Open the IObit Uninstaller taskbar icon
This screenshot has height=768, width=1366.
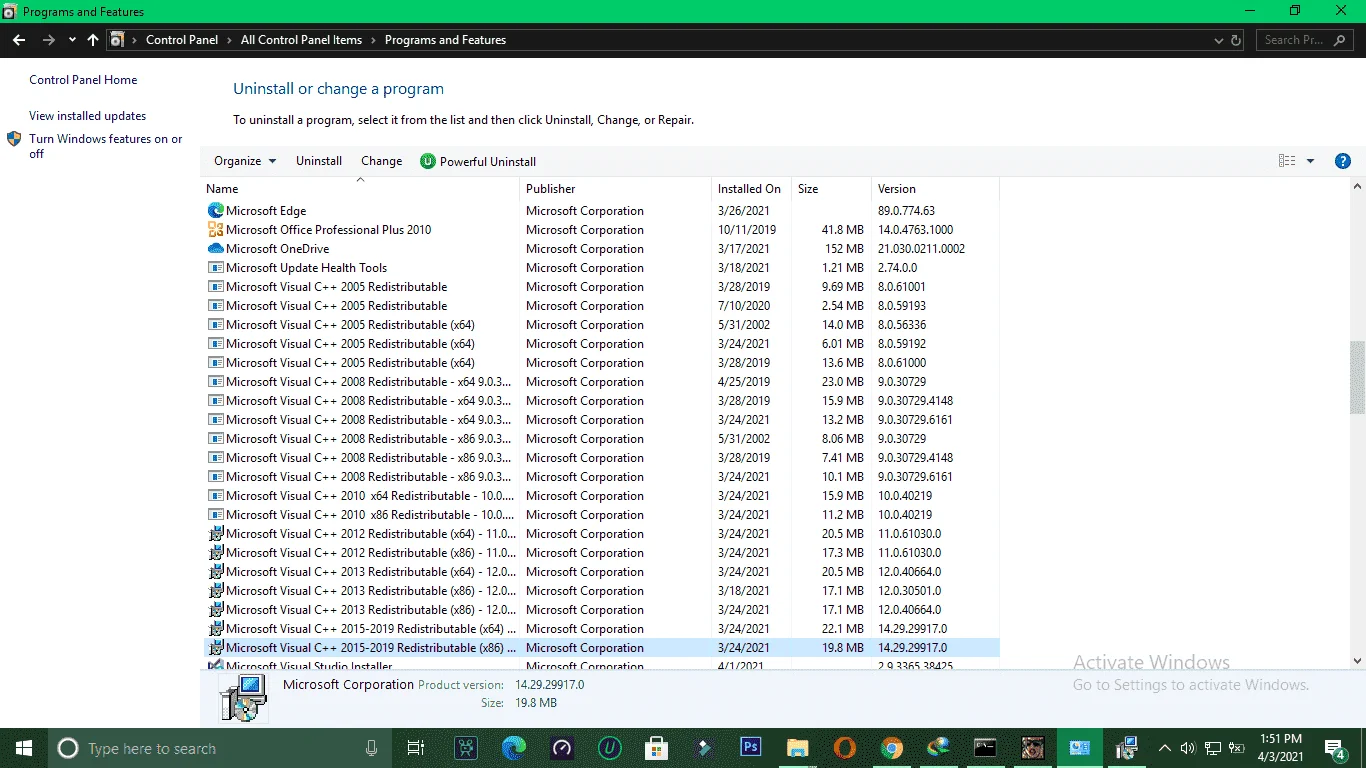[x=609, y=748]
